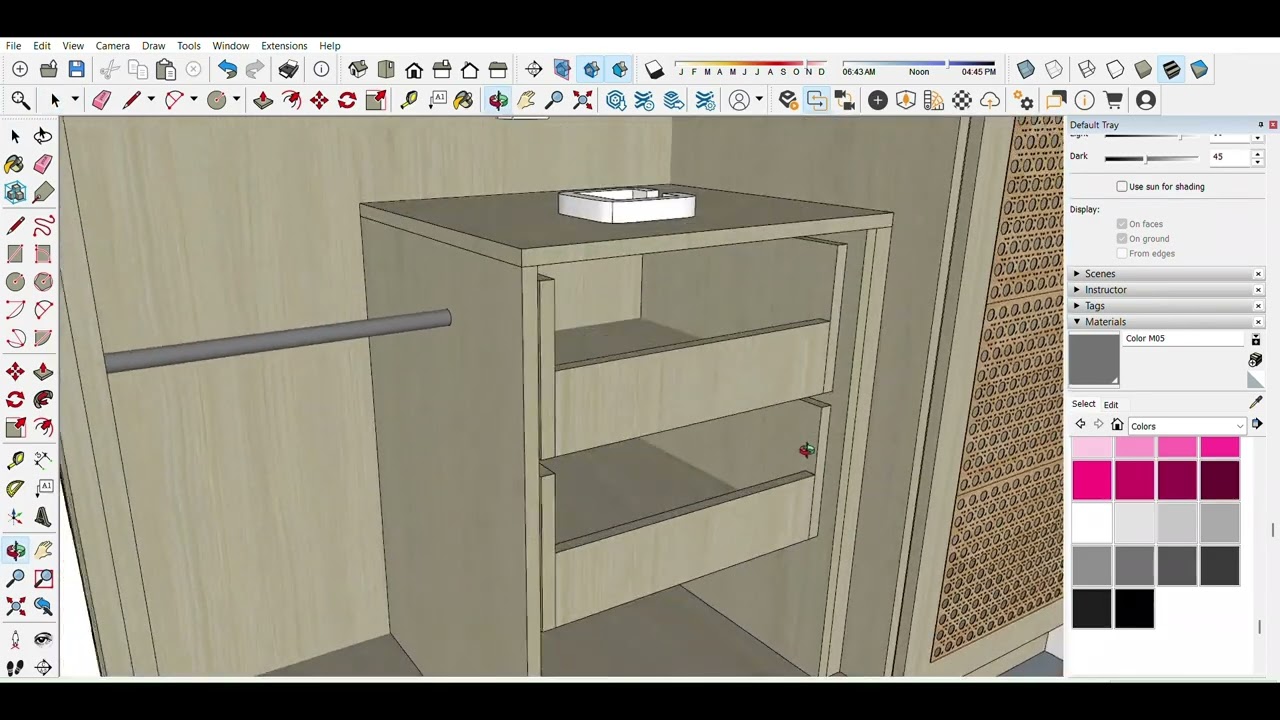Open the File menu
The width and height of the screenshot is (1280, 720).
click(x=14, y=46)
